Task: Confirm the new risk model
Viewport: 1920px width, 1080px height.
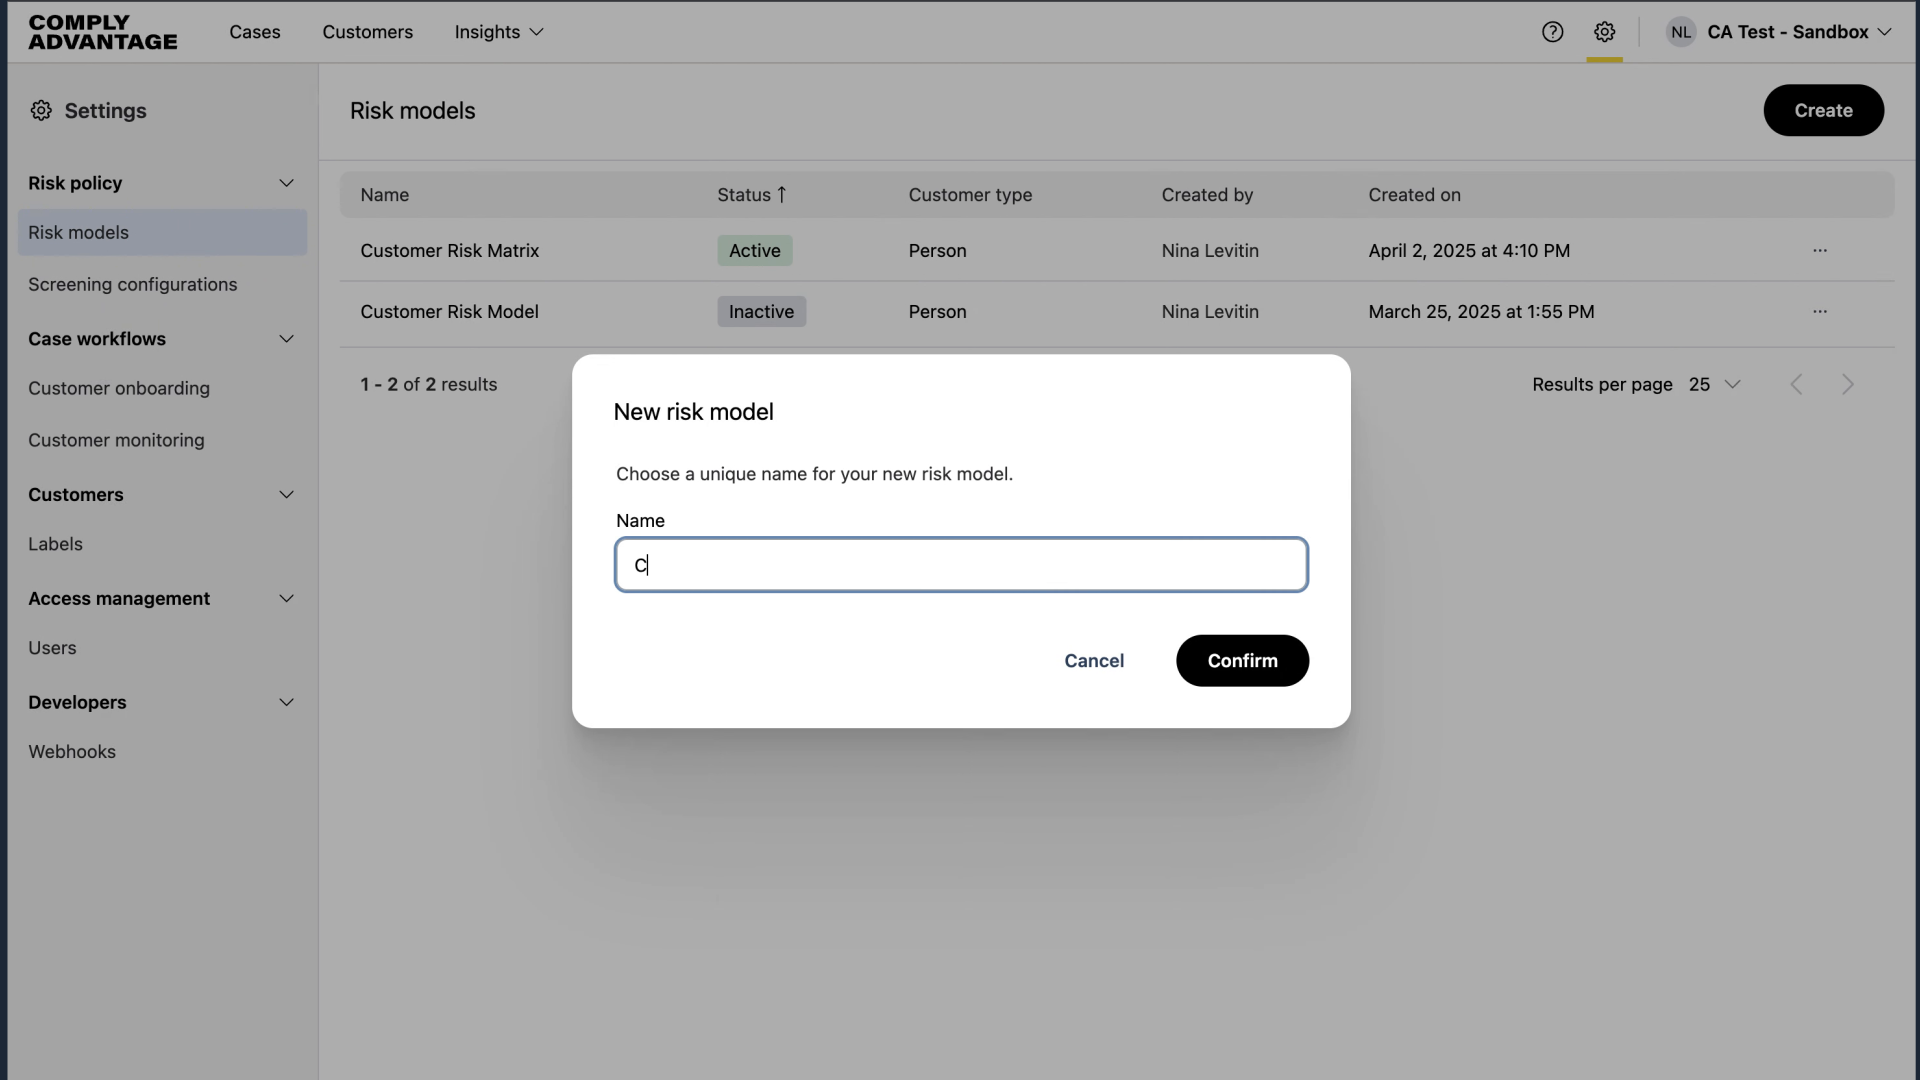Action: (1241, 661)
